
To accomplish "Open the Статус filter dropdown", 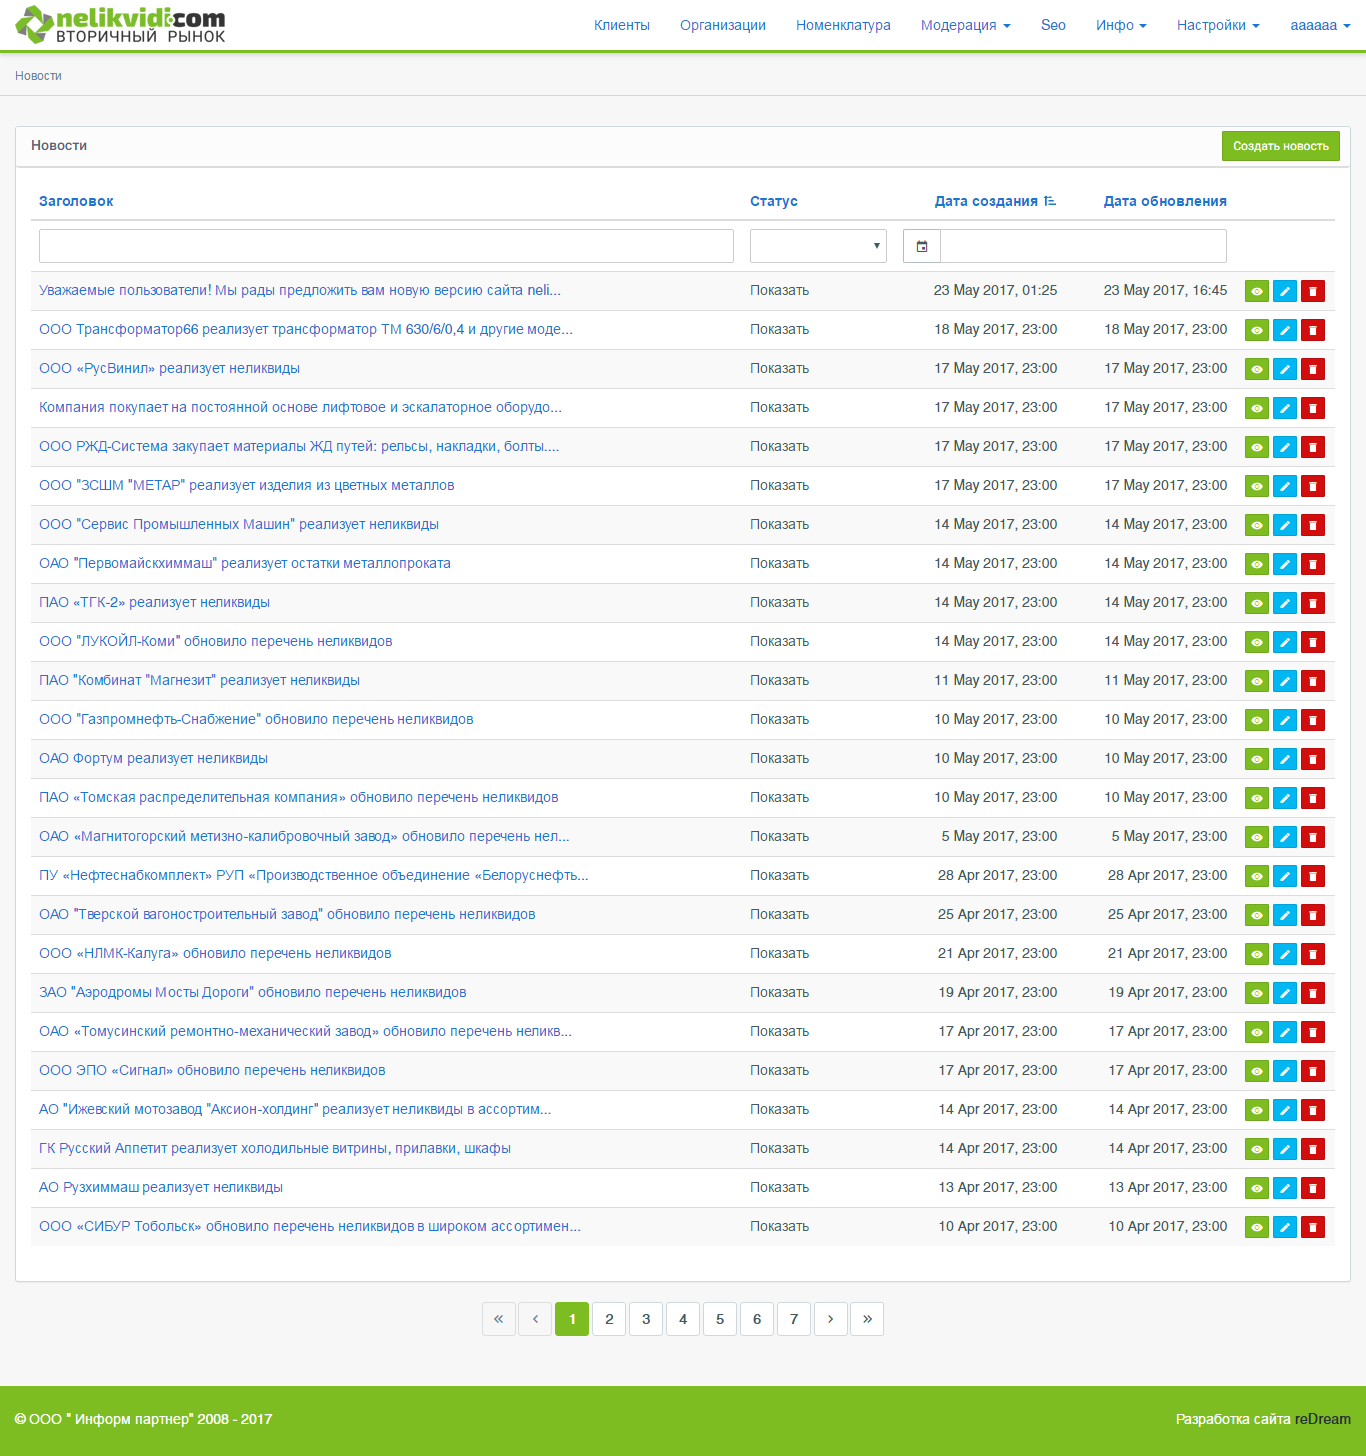I will [x=818, y=246].
